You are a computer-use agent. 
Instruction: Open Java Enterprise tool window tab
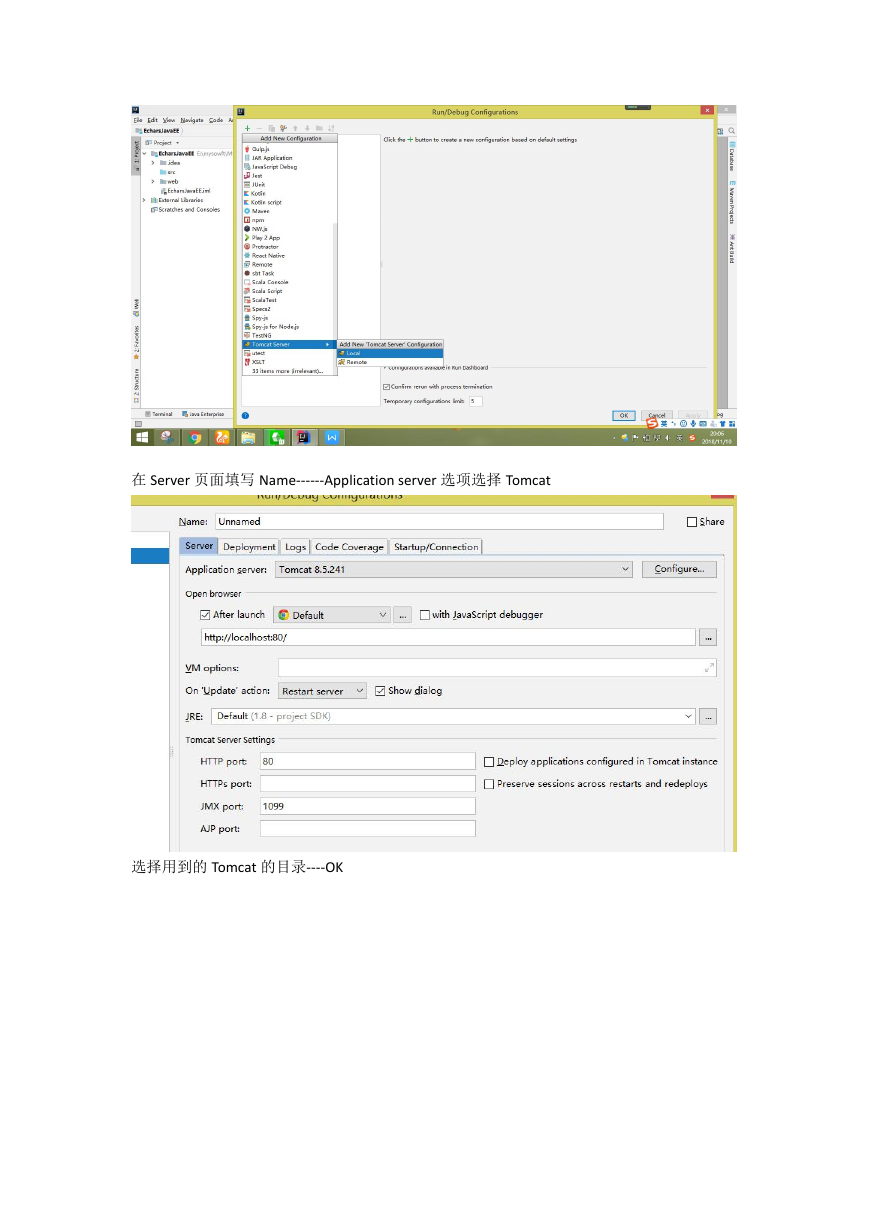[x=204, y=414]
